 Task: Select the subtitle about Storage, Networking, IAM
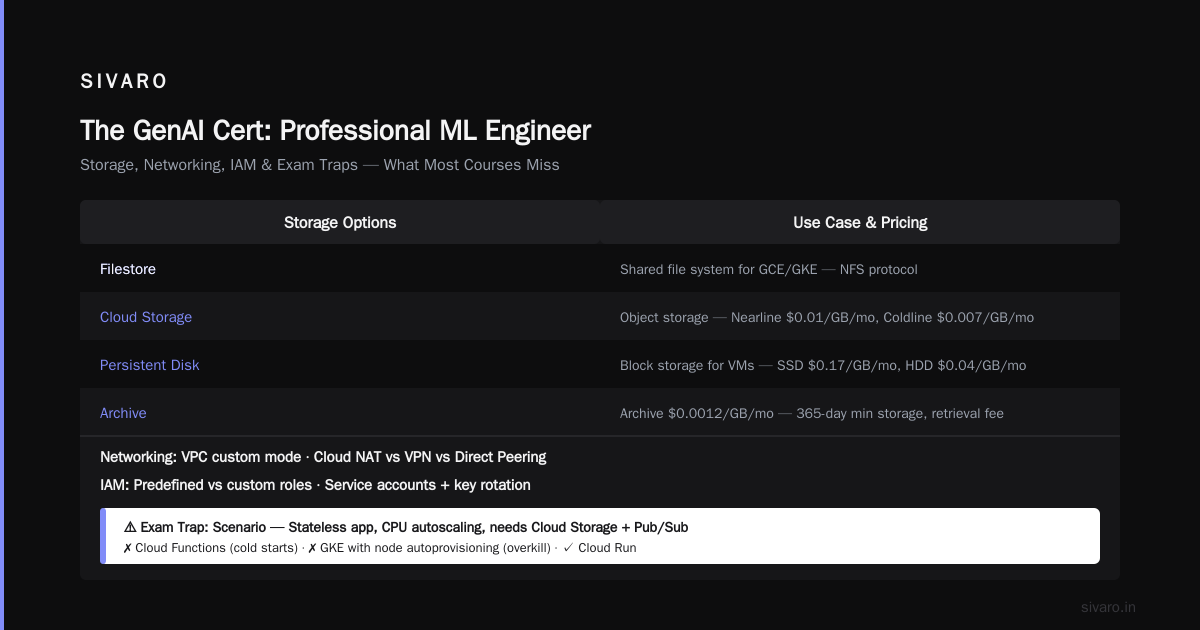click(x=320, y=165)
